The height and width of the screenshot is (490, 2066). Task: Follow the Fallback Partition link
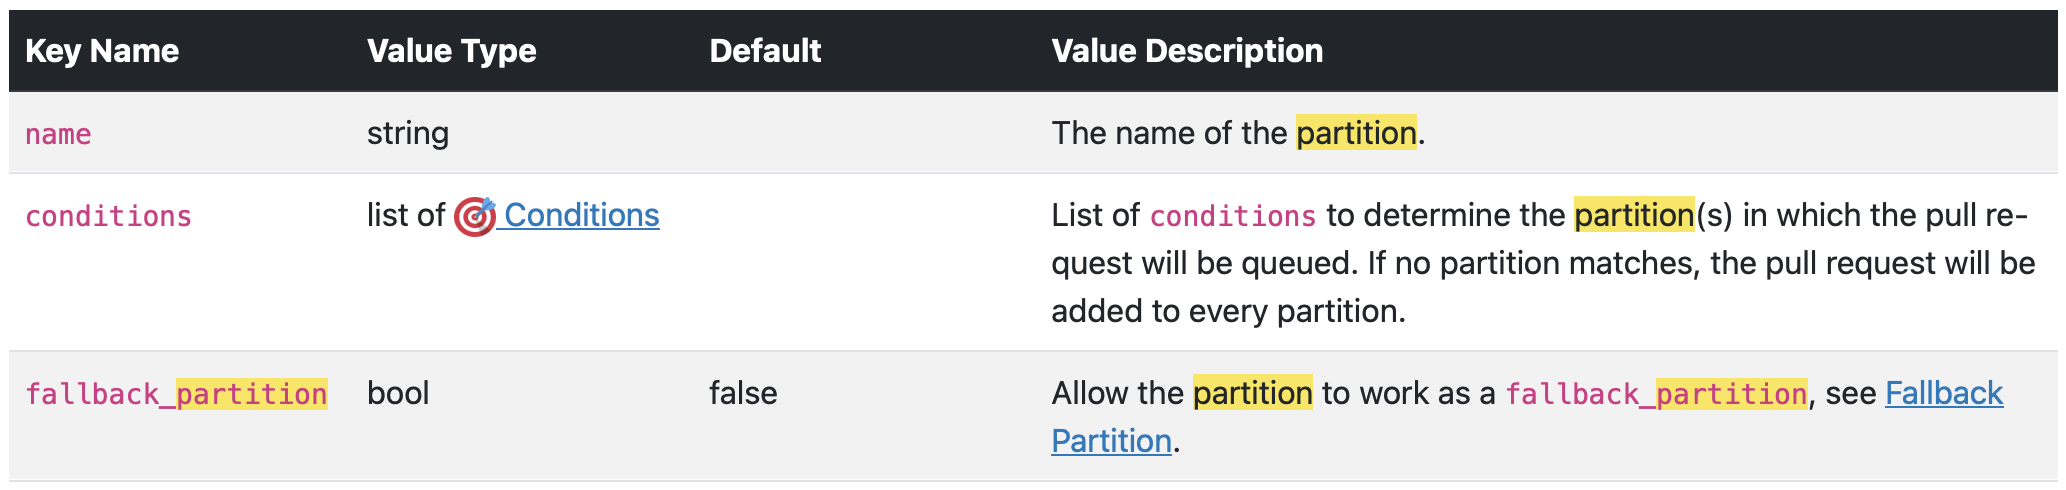click(1943, 393)
